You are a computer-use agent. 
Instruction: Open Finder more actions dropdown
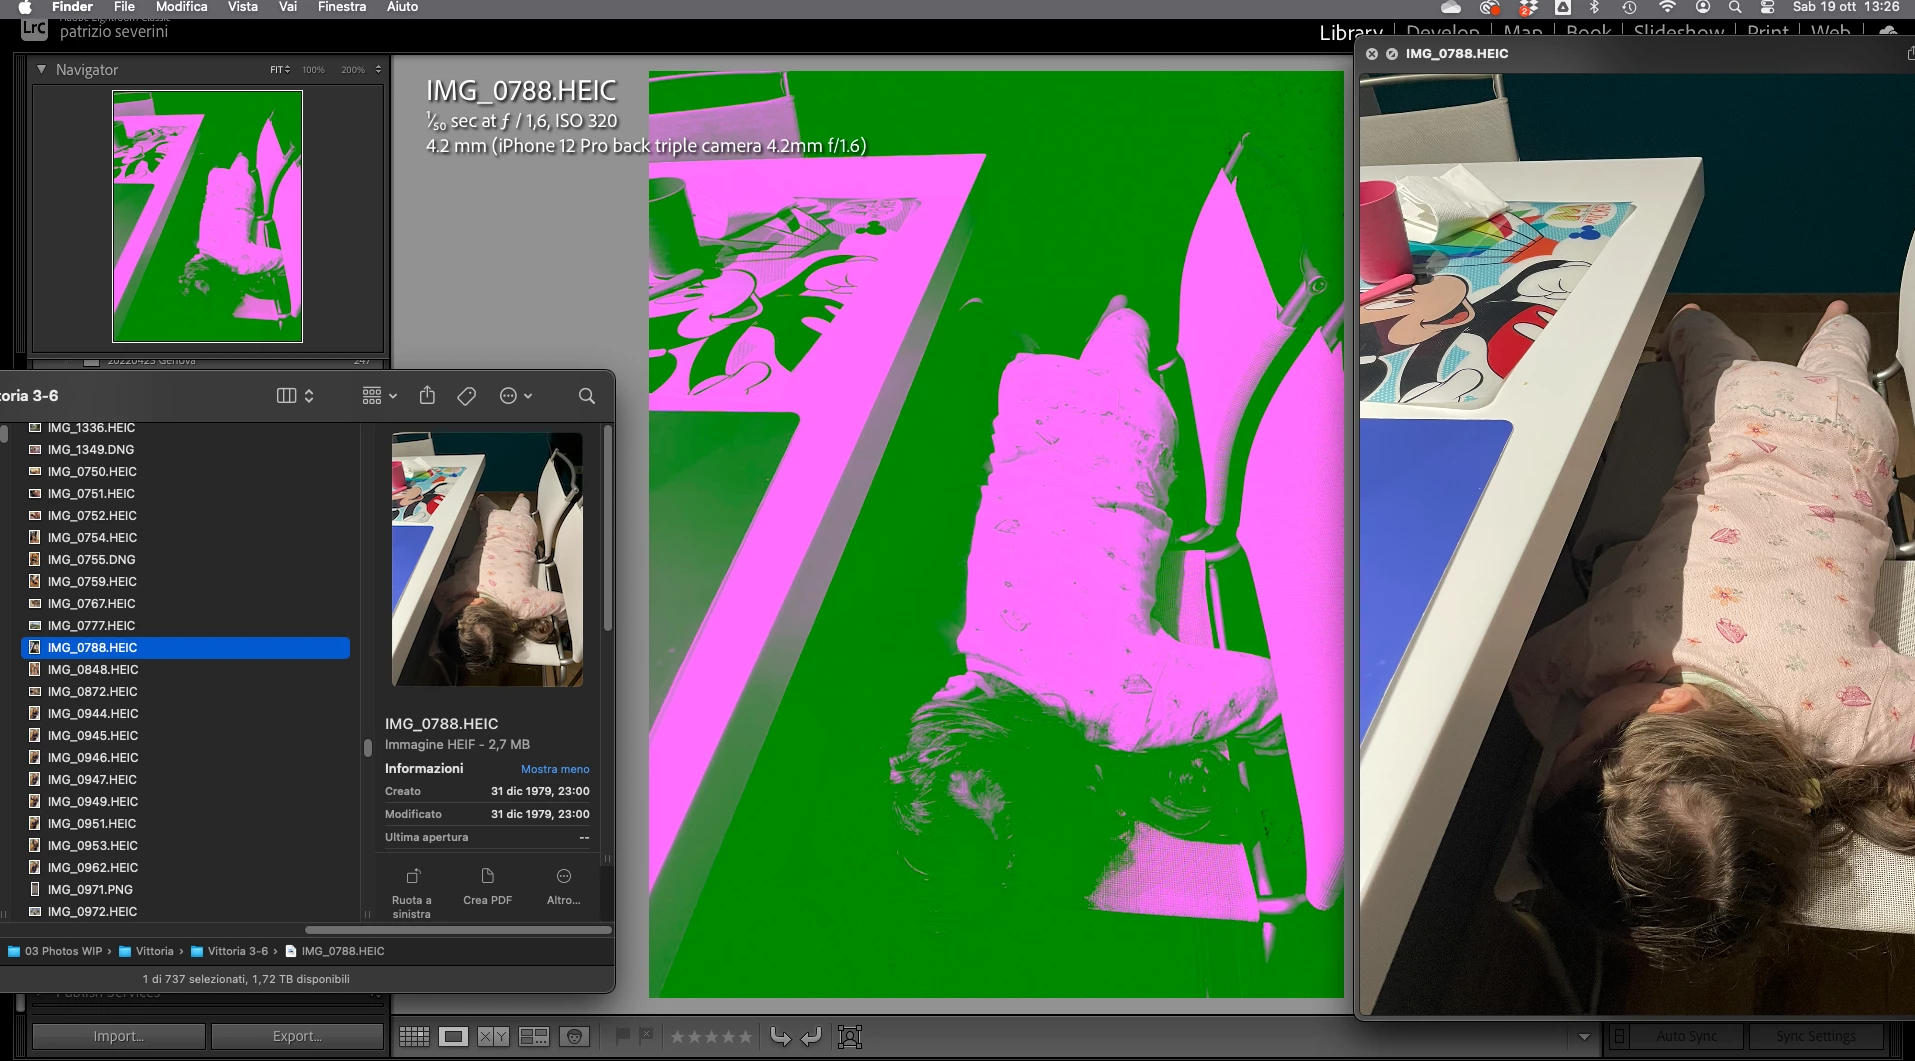pyautogui.click(x=516, y=396)
